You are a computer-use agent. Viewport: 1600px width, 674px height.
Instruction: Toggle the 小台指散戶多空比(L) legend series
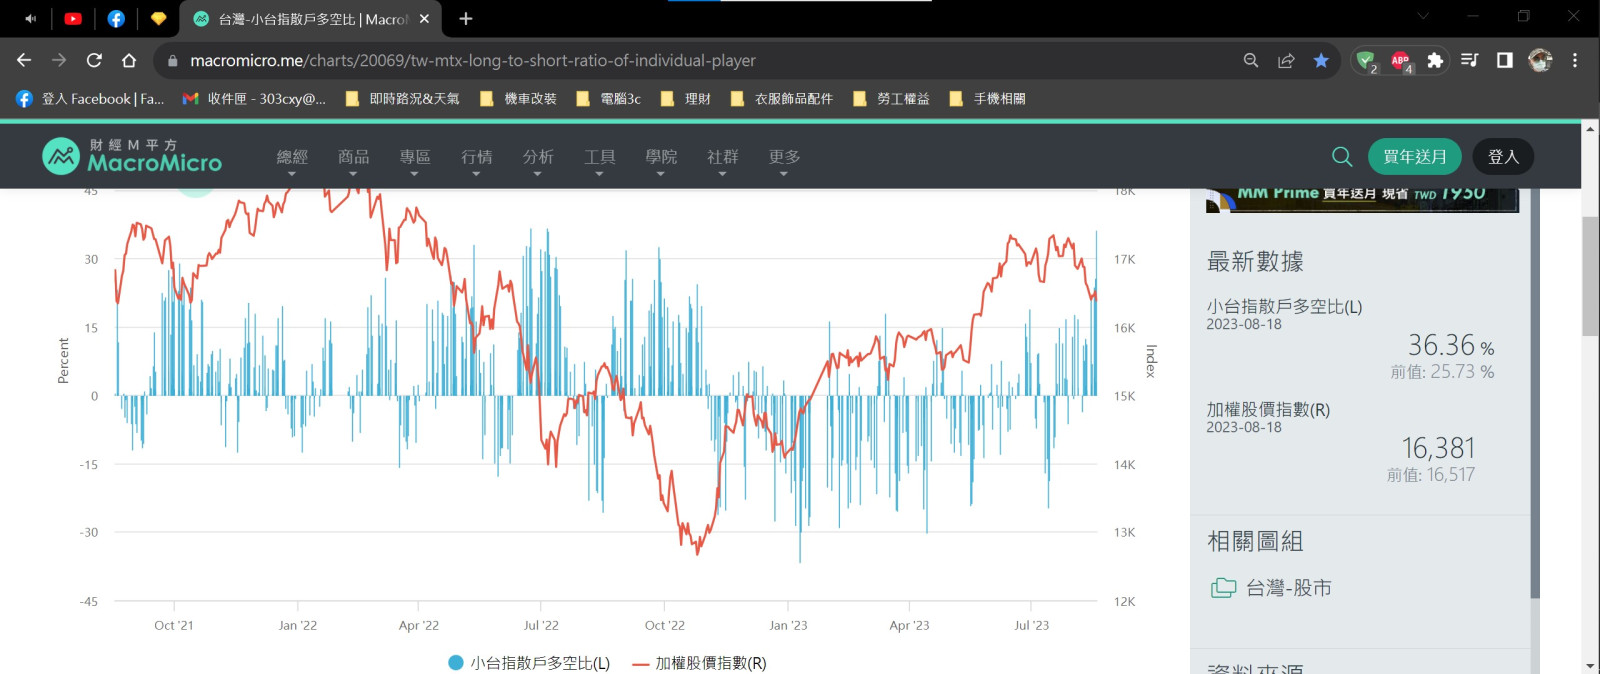[529, 663]
